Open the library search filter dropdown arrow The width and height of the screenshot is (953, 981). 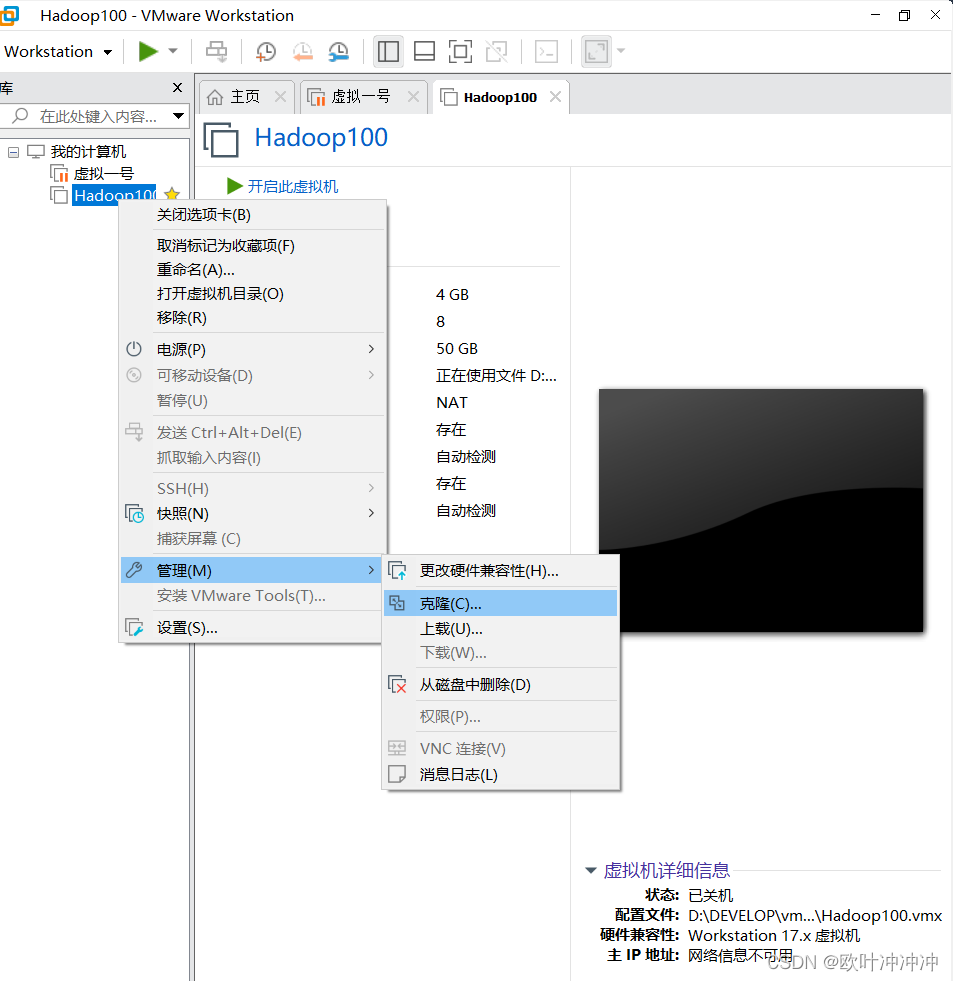(x=178, y=116)
